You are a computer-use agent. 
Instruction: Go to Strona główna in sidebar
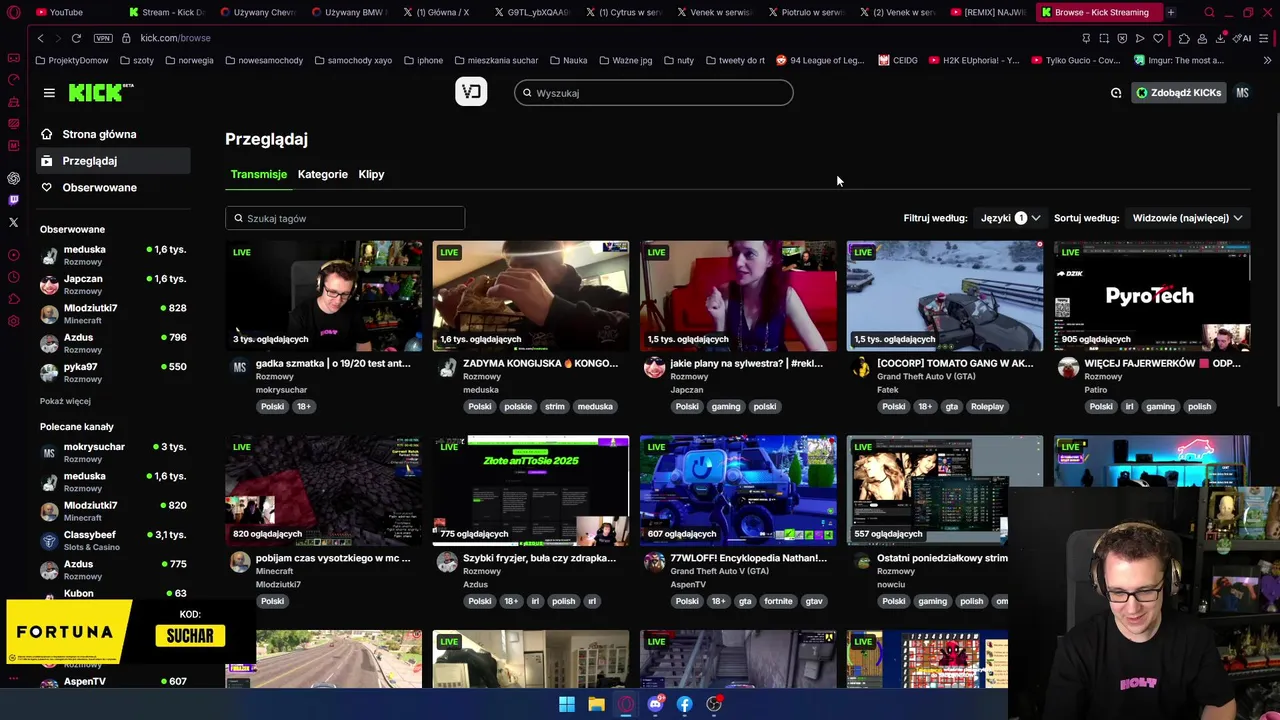coord(112,134)
